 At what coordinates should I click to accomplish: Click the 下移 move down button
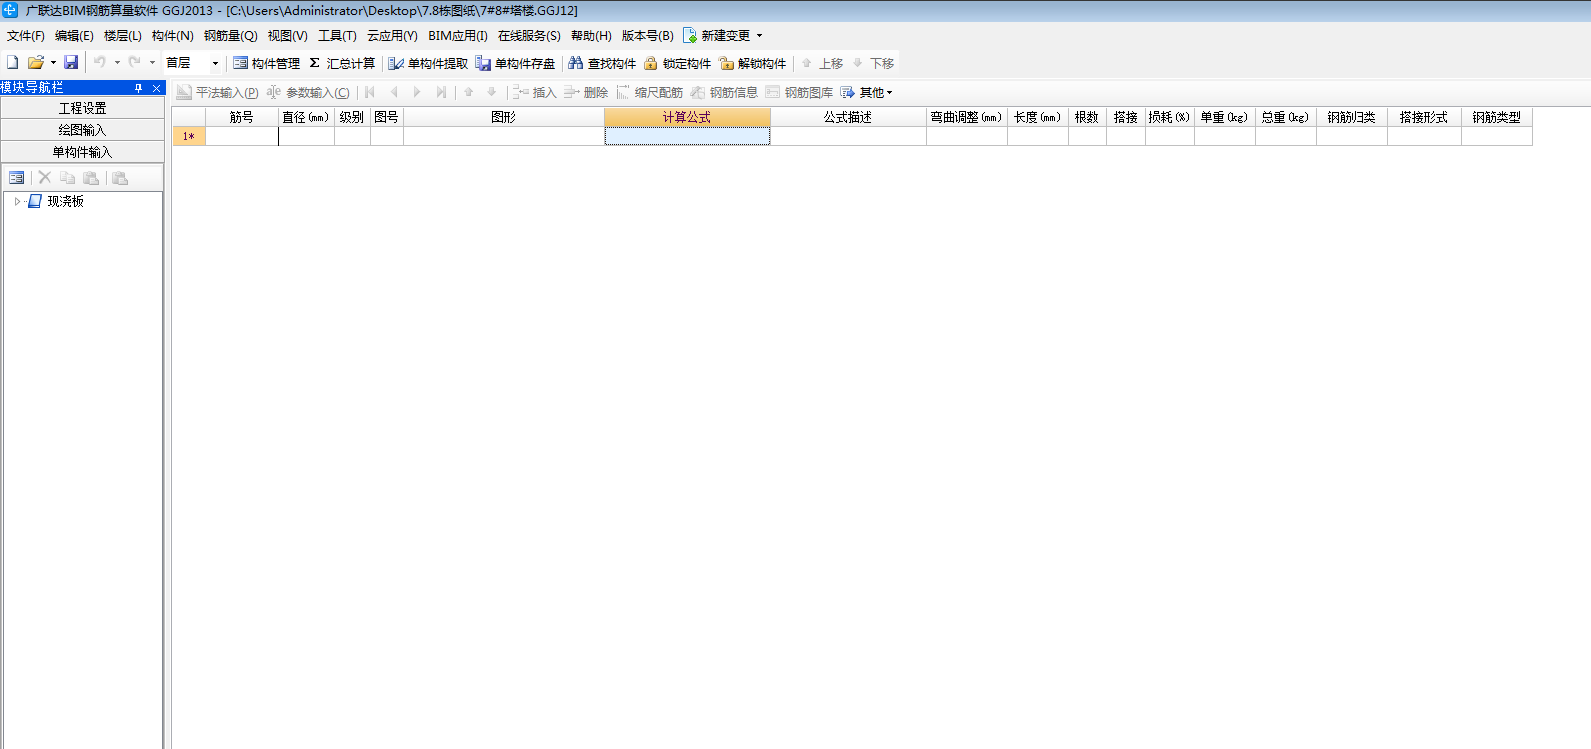[873, 63]
